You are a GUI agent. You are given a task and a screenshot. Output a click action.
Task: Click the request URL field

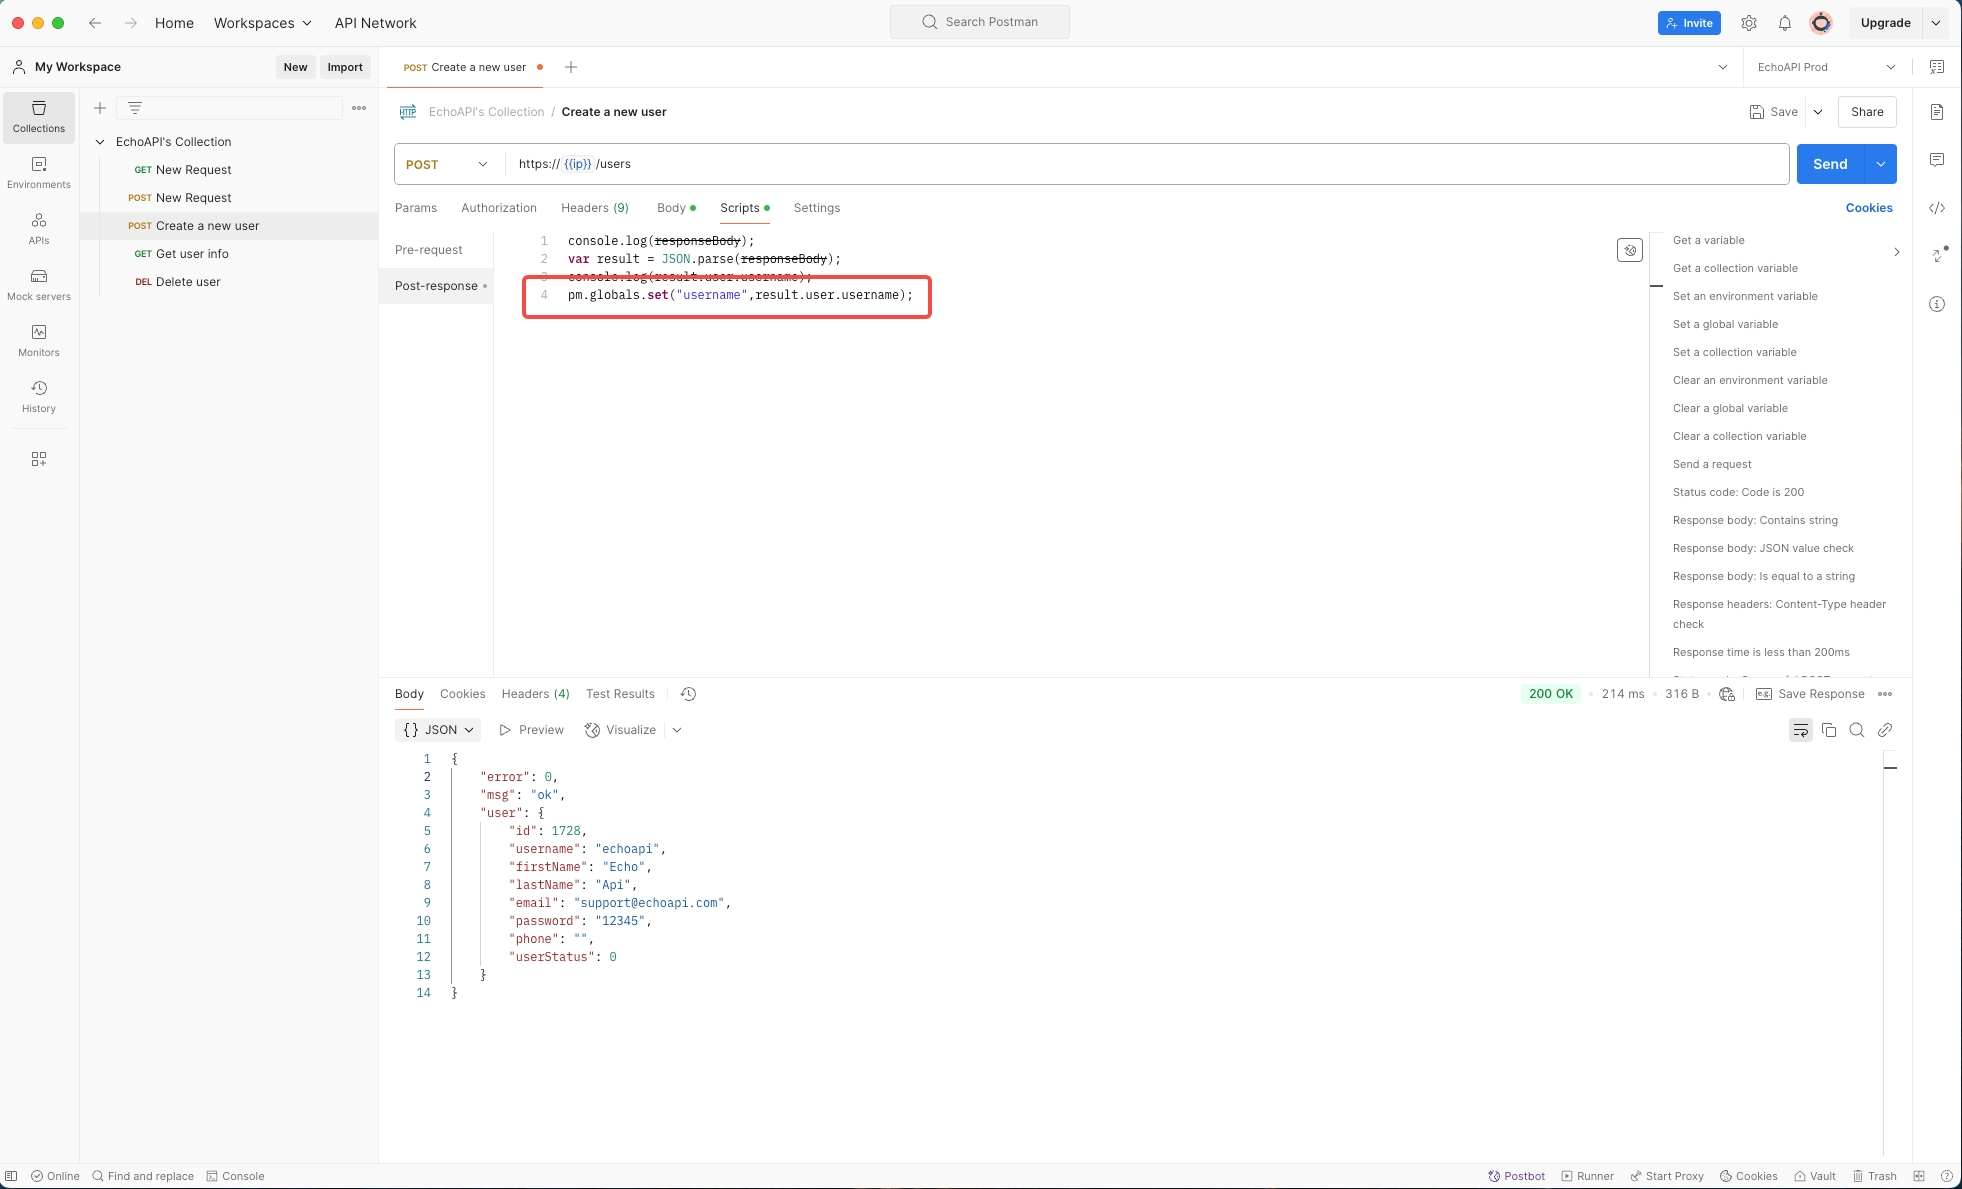click(1147, 164)
